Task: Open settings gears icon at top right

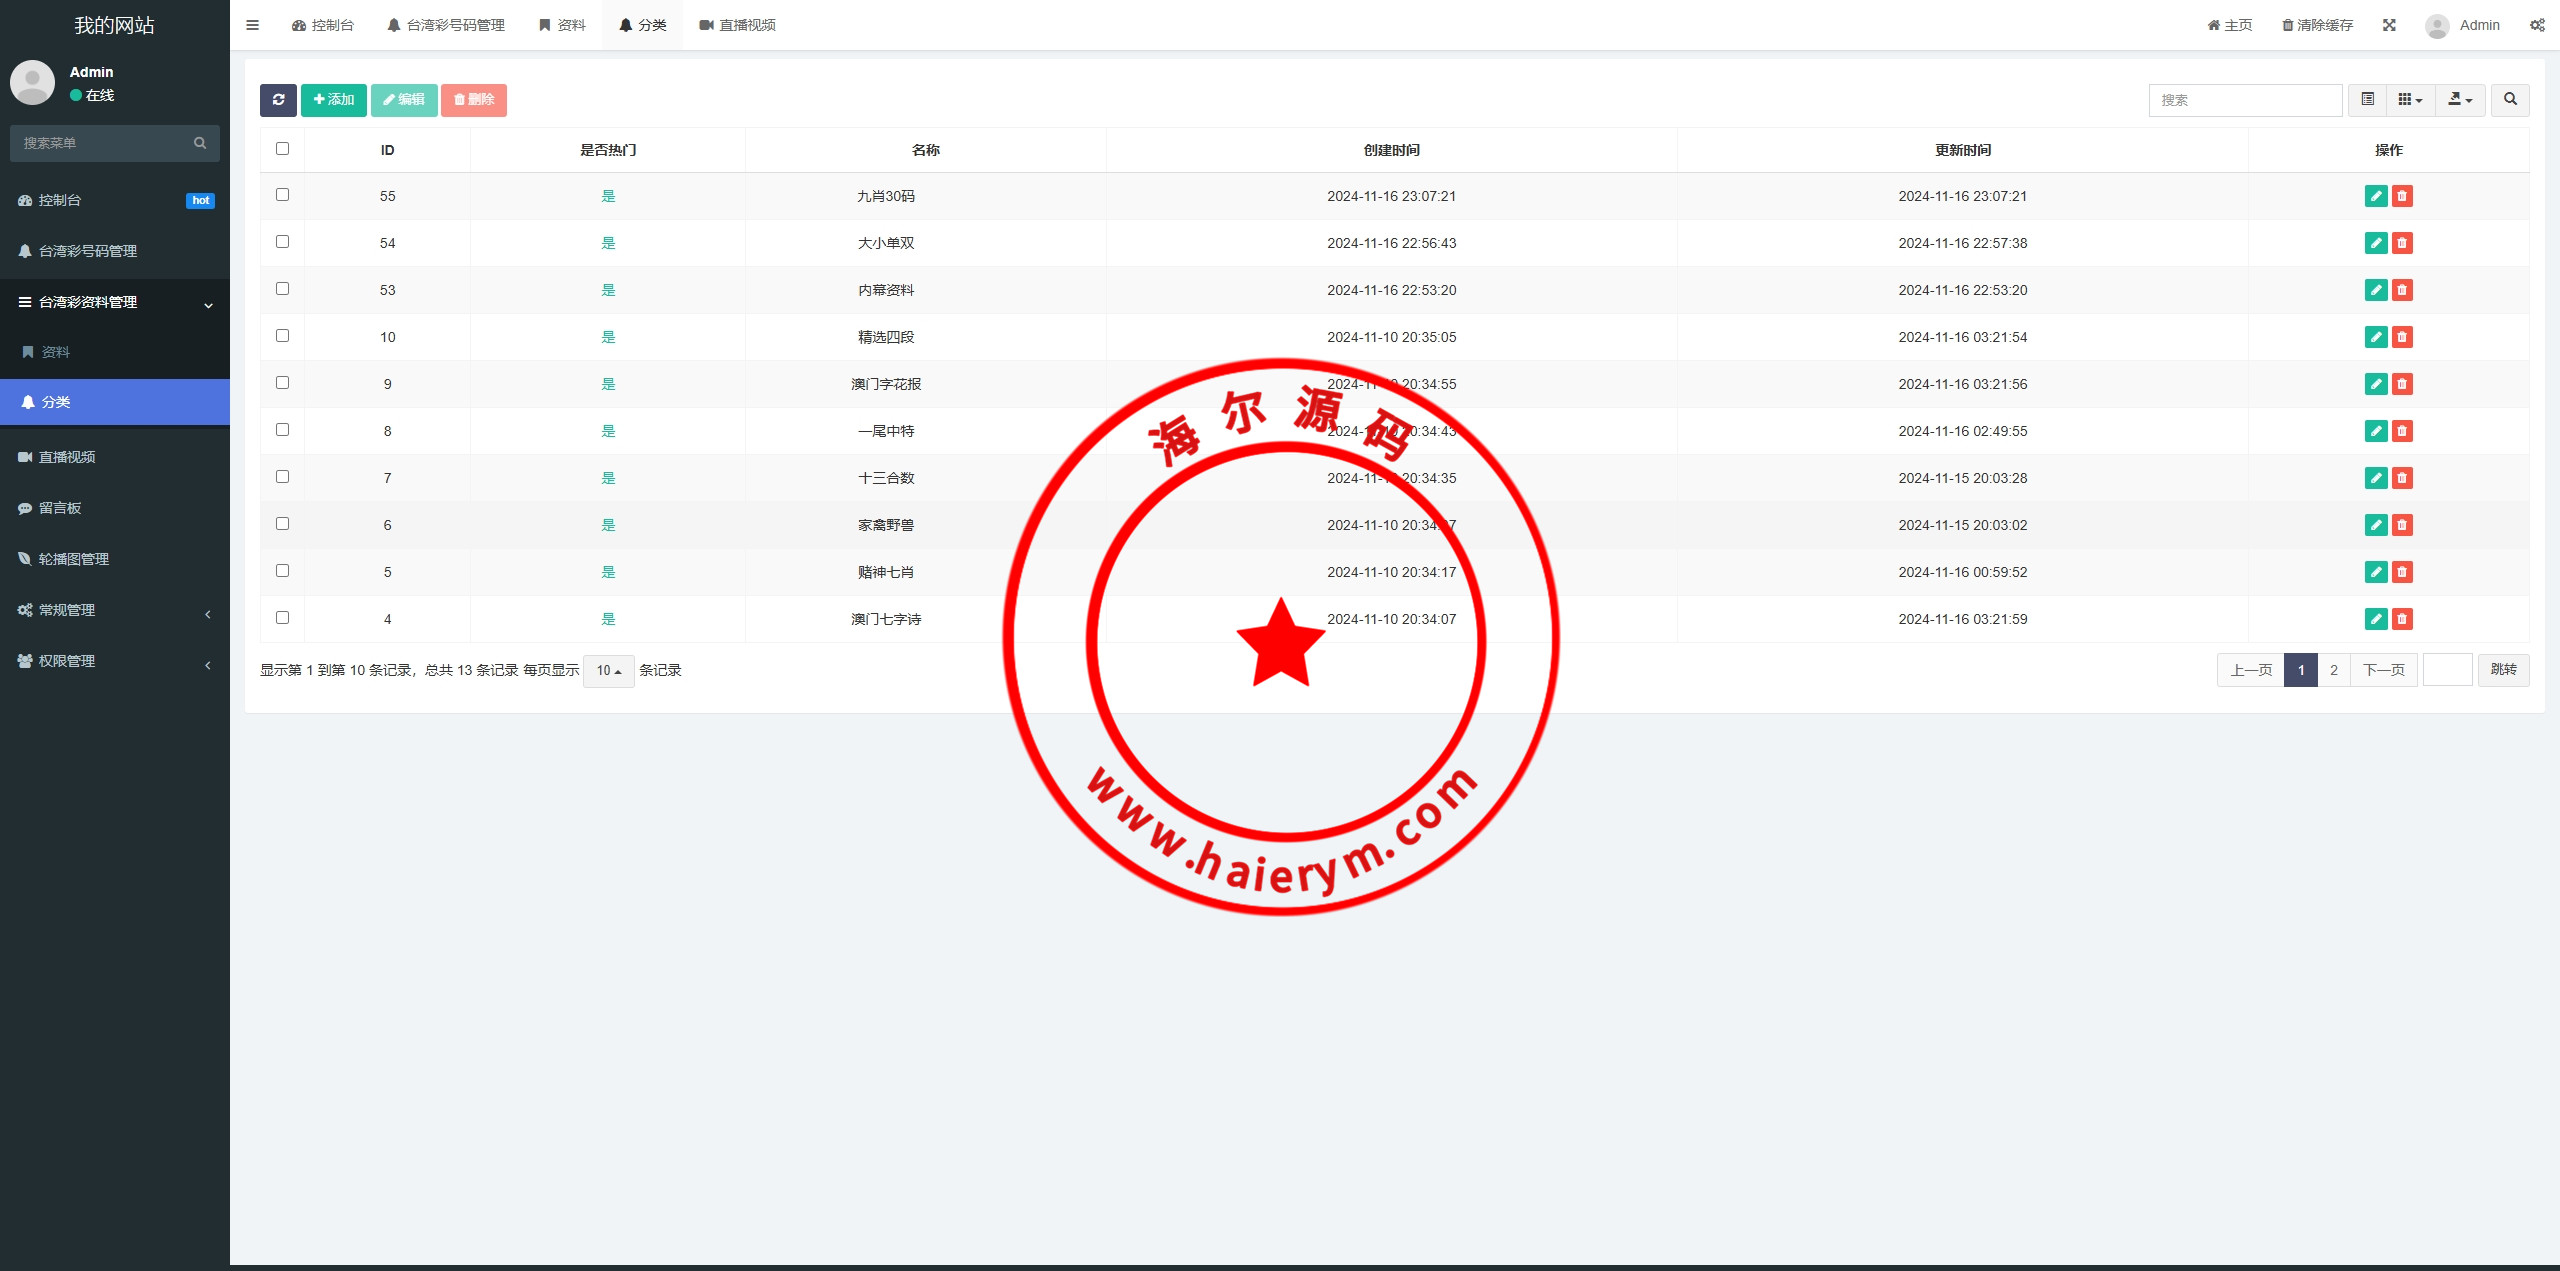Action: click(2537, 25)
